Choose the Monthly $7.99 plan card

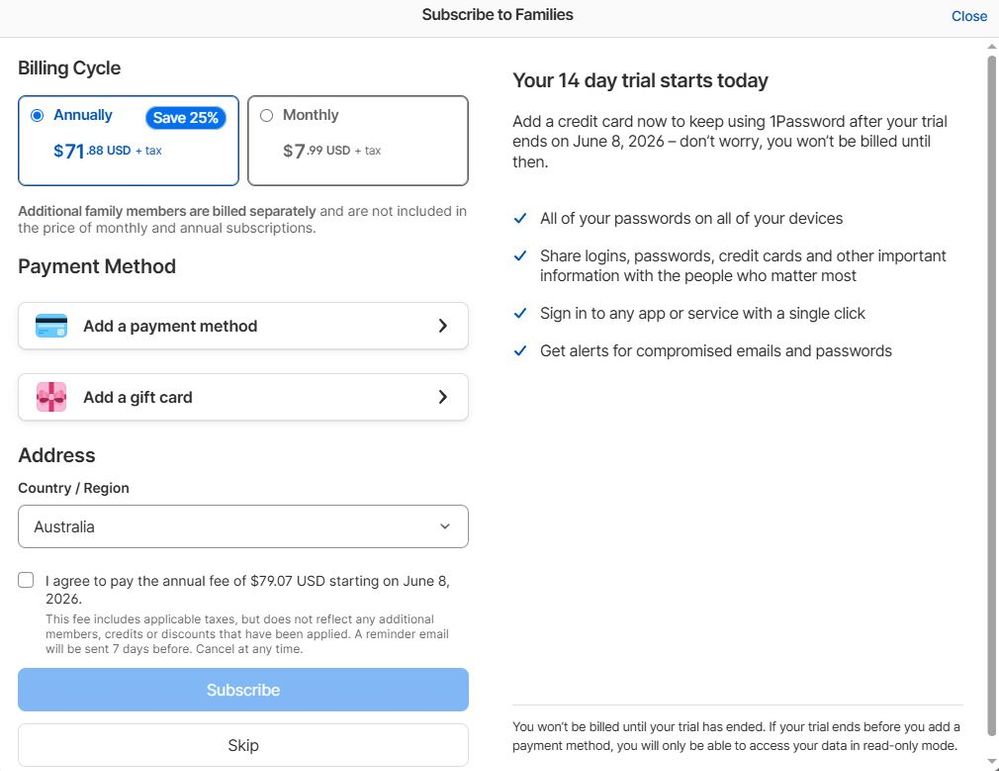[358, 141]
